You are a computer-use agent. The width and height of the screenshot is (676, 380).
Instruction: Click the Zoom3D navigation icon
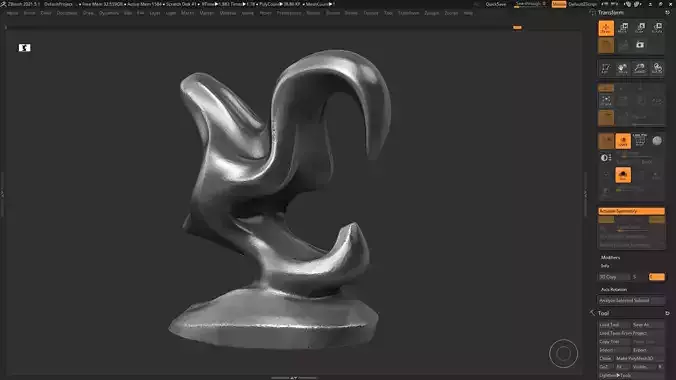(x=639, y=68)
